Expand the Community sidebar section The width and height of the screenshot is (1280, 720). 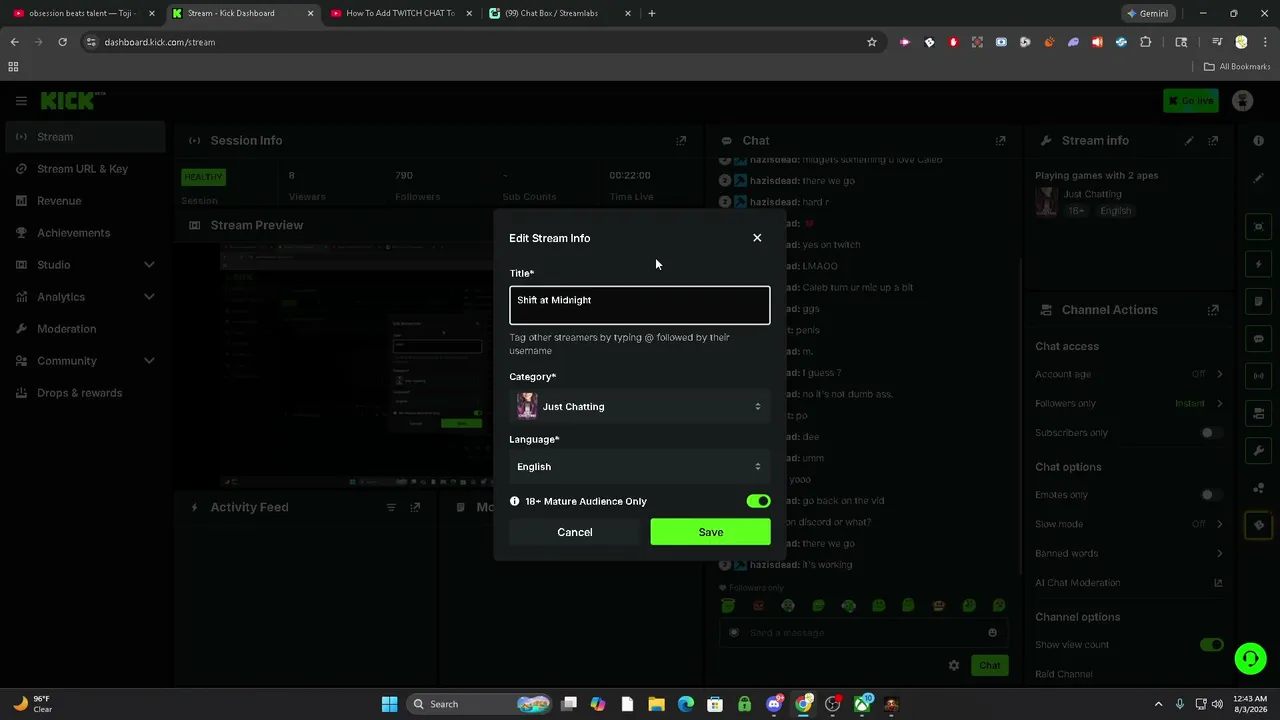(85, 361)
